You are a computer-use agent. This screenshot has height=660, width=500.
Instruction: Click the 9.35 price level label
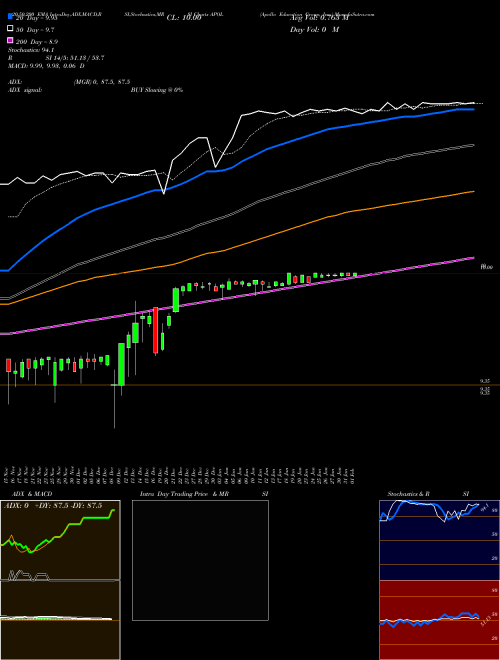point(485,381)
